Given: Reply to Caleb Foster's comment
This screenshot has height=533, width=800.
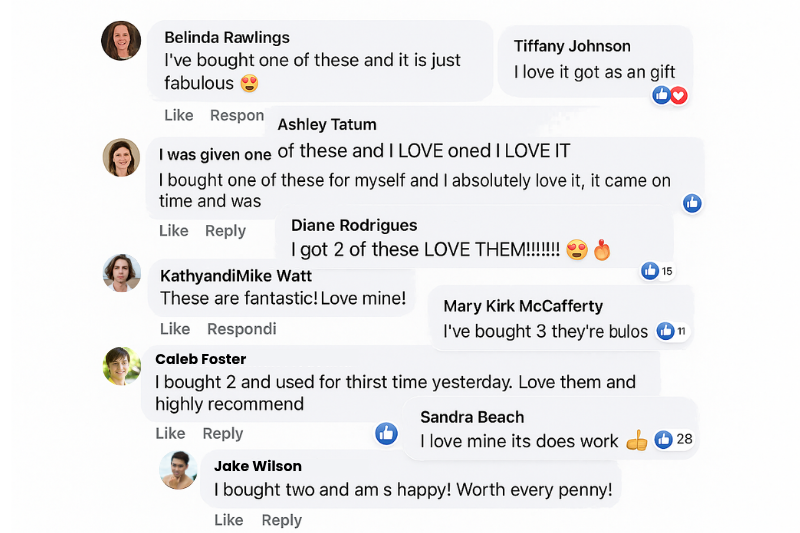Looking at the screenshot, I should 222,433.
